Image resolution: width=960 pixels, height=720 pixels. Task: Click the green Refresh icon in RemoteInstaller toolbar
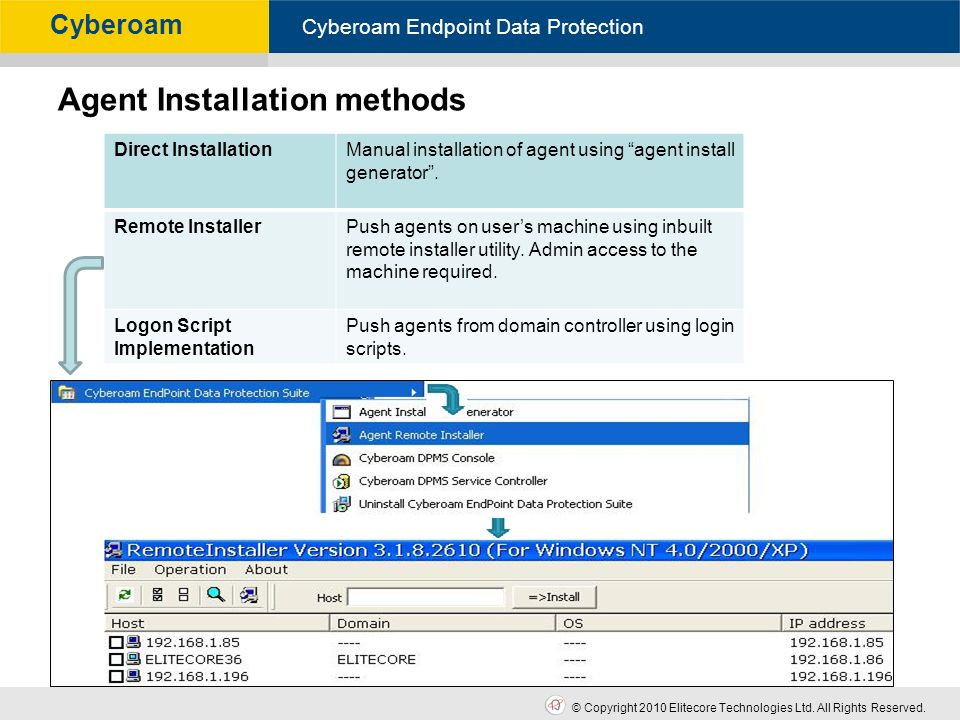[x=125, y=595]
